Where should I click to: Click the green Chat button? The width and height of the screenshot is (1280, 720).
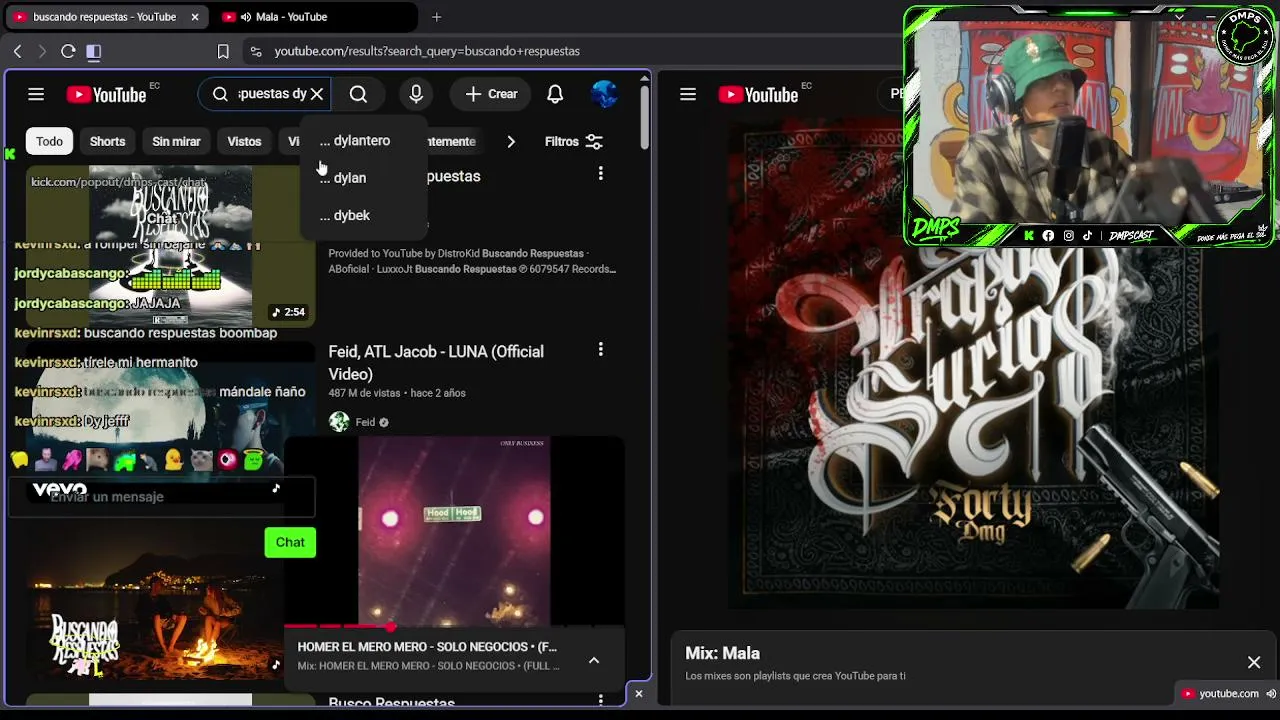pyautogui.click(x=290, y=542)
